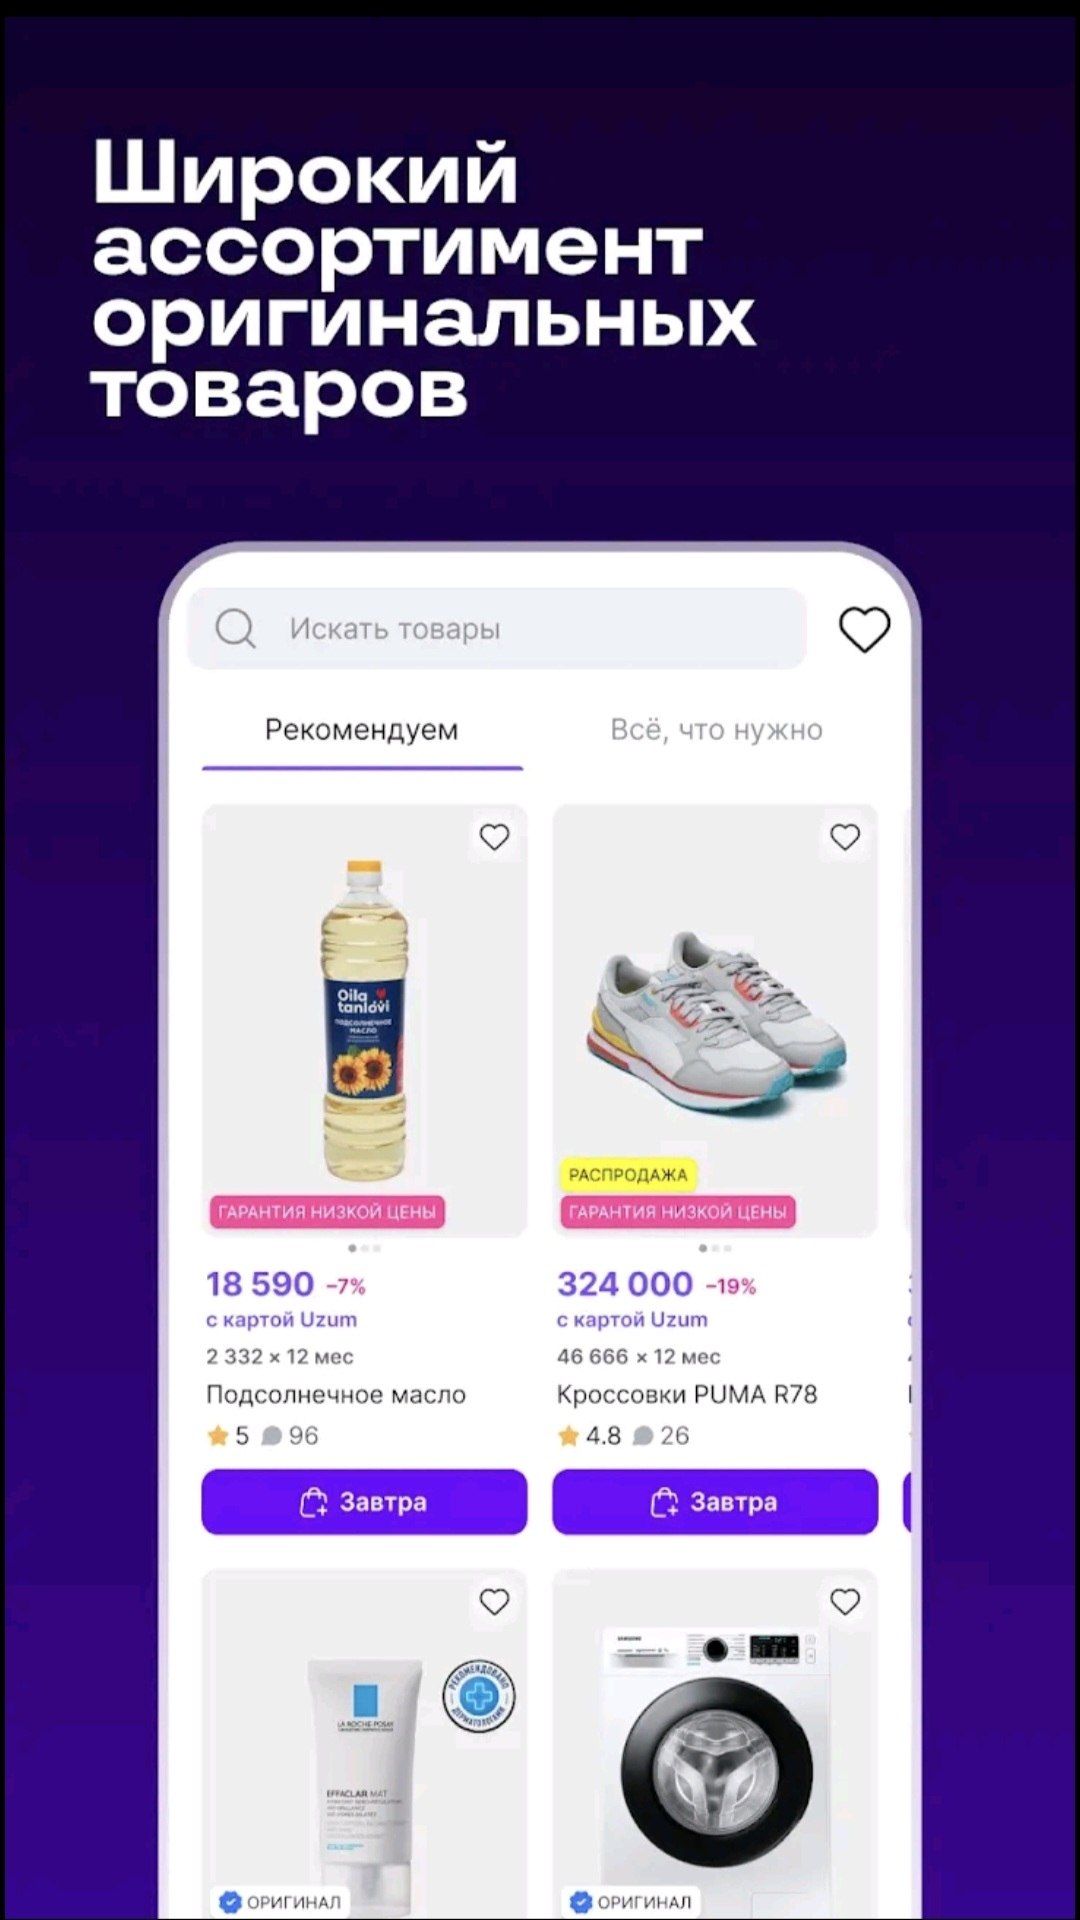Open the PUMA sneakers product image
This screenshot has height=1920, width=1080.
(x=715, y=1020)
